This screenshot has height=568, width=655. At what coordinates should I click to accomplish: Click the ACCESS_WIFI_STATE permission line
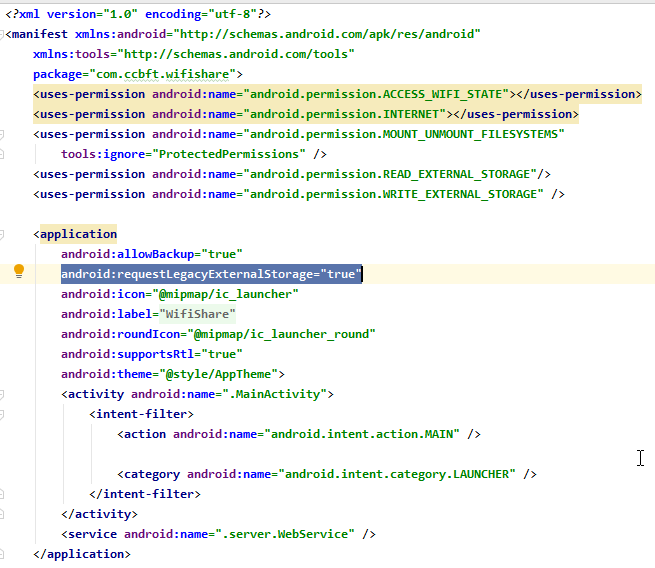pos(337,94)
